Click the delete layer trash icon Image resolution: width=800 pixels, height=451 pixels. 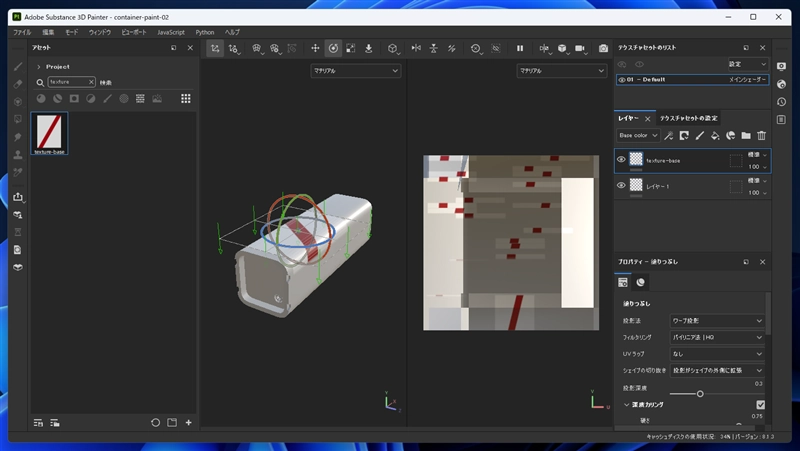pos(761,135)
